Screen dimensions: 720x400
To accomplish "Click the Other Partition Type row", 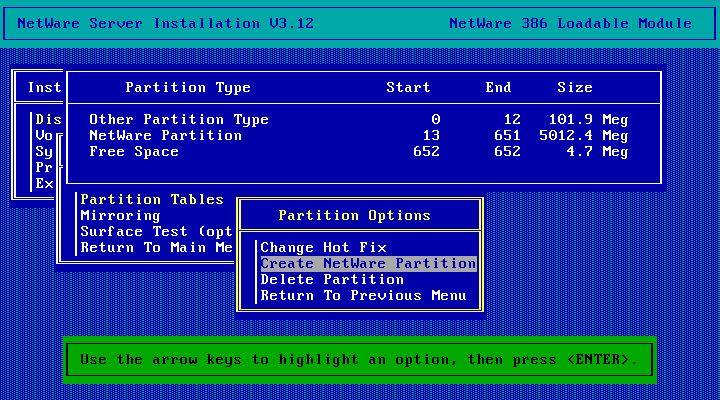I will pos(359,119).
